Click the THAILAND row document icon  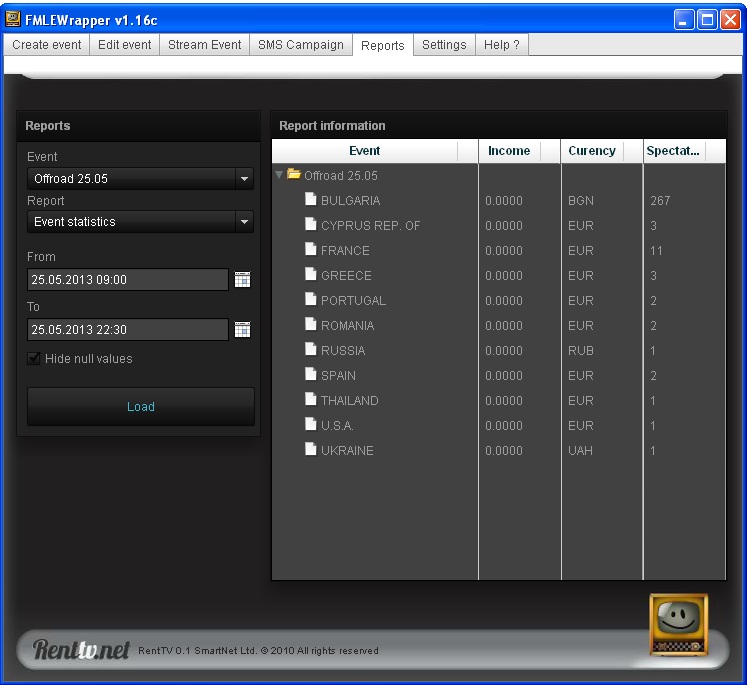point(311,399)
